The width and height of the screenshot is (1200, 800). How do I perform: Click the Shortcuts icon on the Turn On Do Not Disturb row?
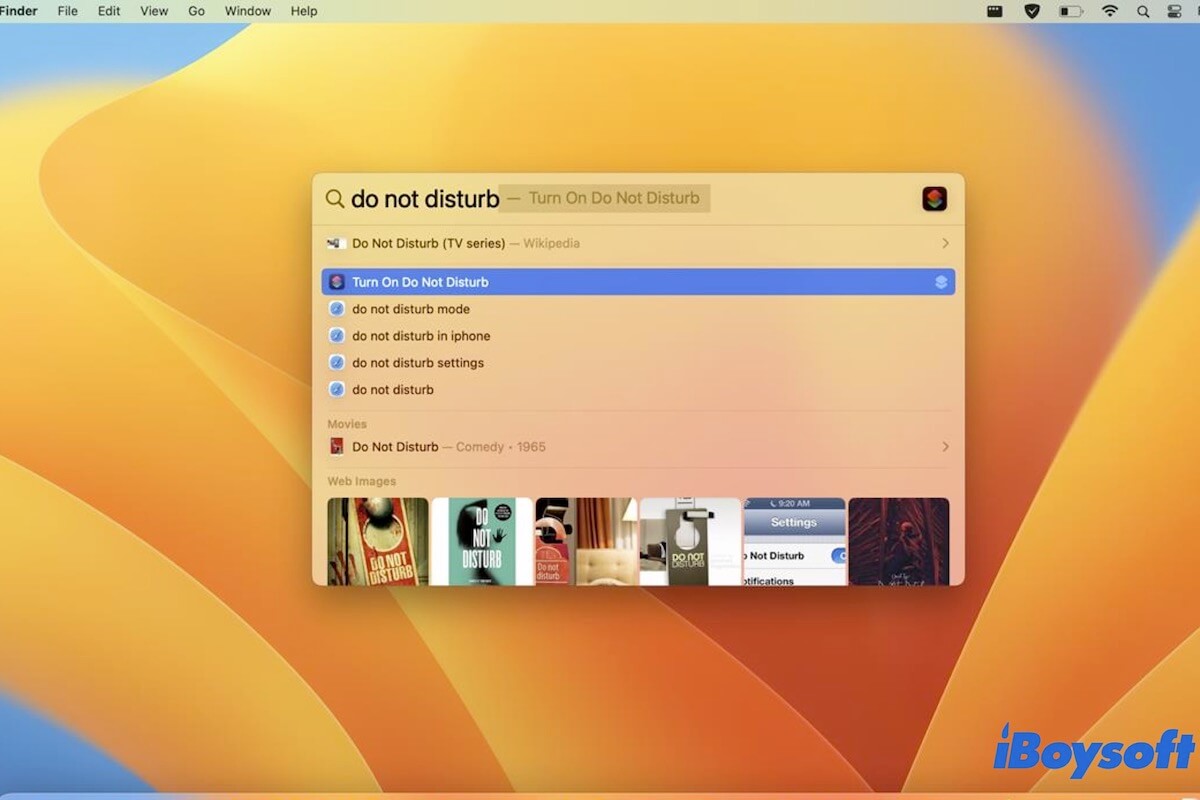(x=337, y=282)
